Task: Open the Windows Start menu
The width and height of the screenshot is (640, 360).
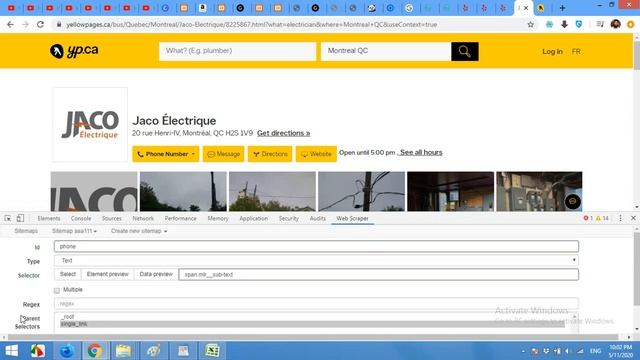Action: 11,351
